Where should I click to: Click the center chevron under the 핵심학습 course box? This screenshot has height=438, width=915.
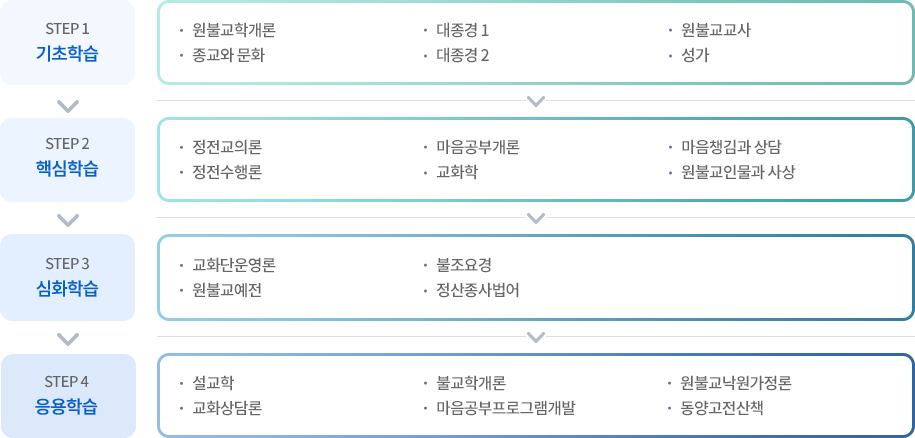click(x=536, y=218)
